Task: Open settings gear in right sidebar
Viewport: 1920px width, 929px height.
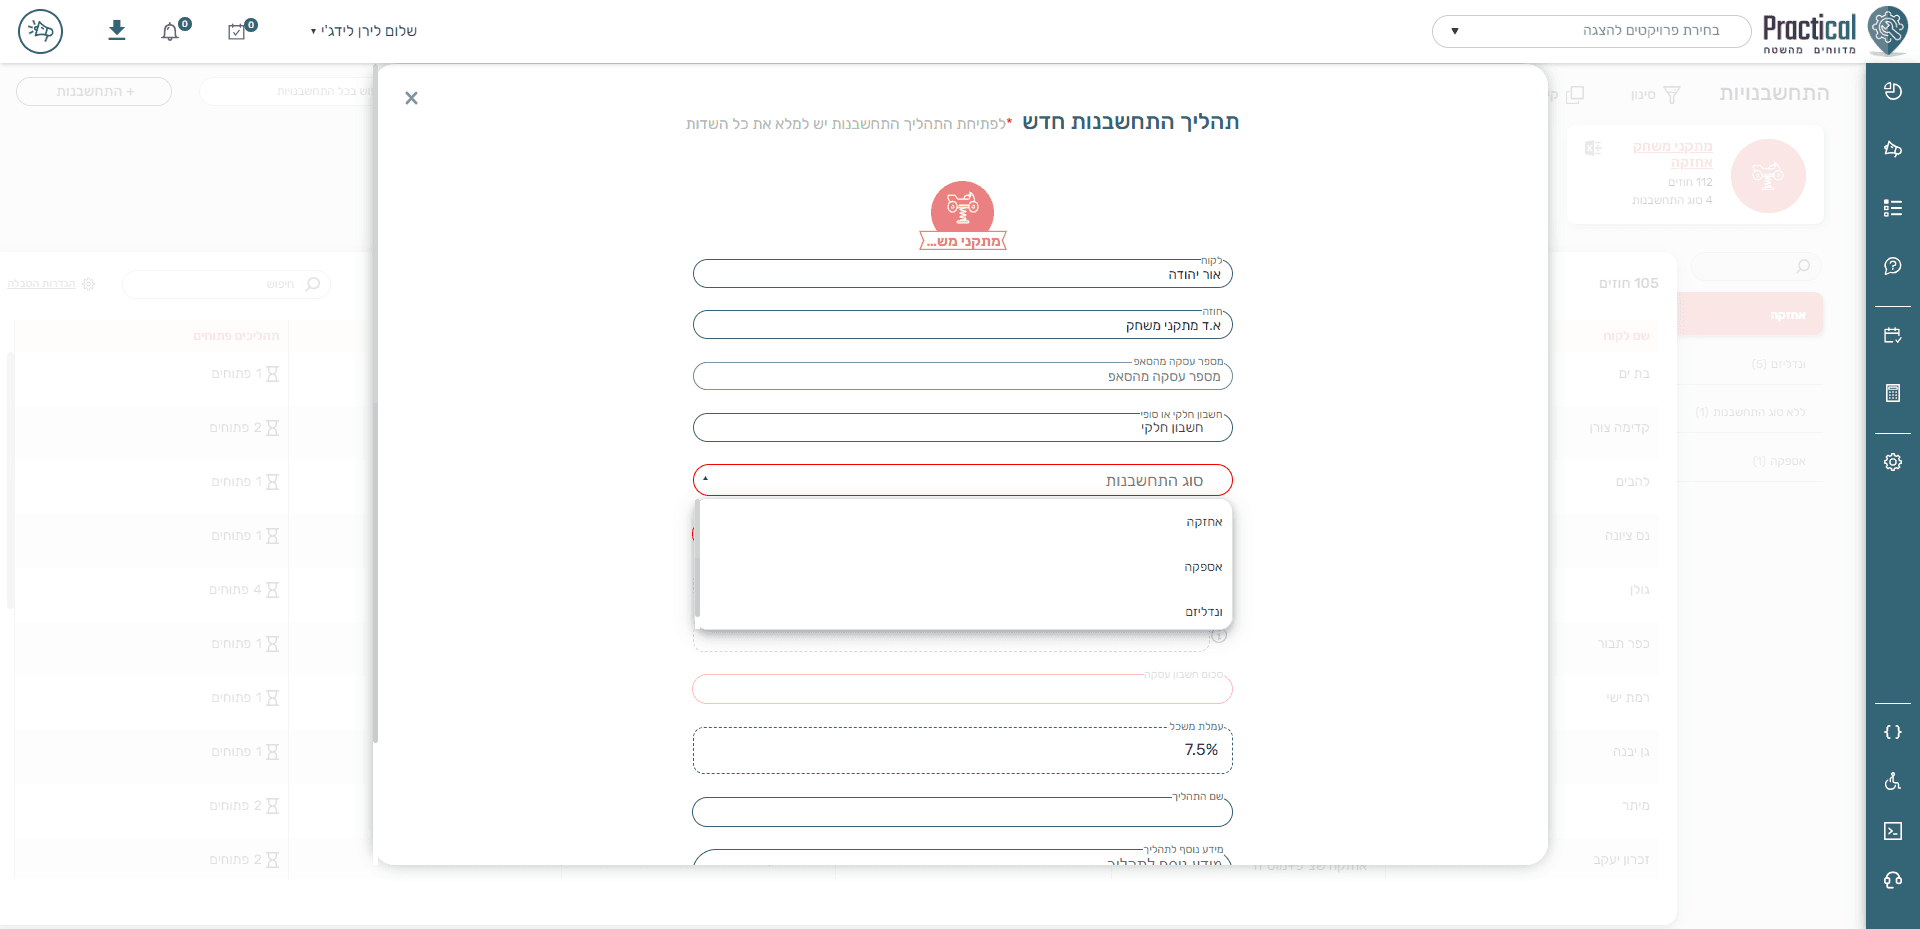Action: click(x=1892, y=462)
